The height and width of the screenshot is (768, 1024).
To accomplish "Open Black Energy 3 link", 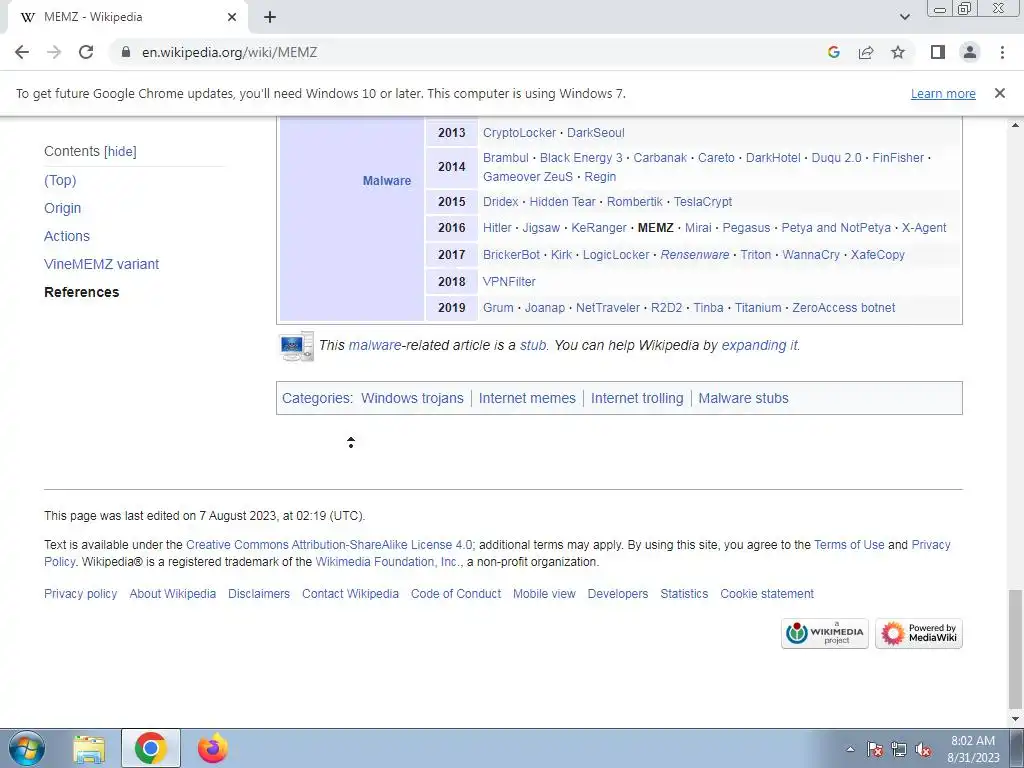I will point(581,158).
